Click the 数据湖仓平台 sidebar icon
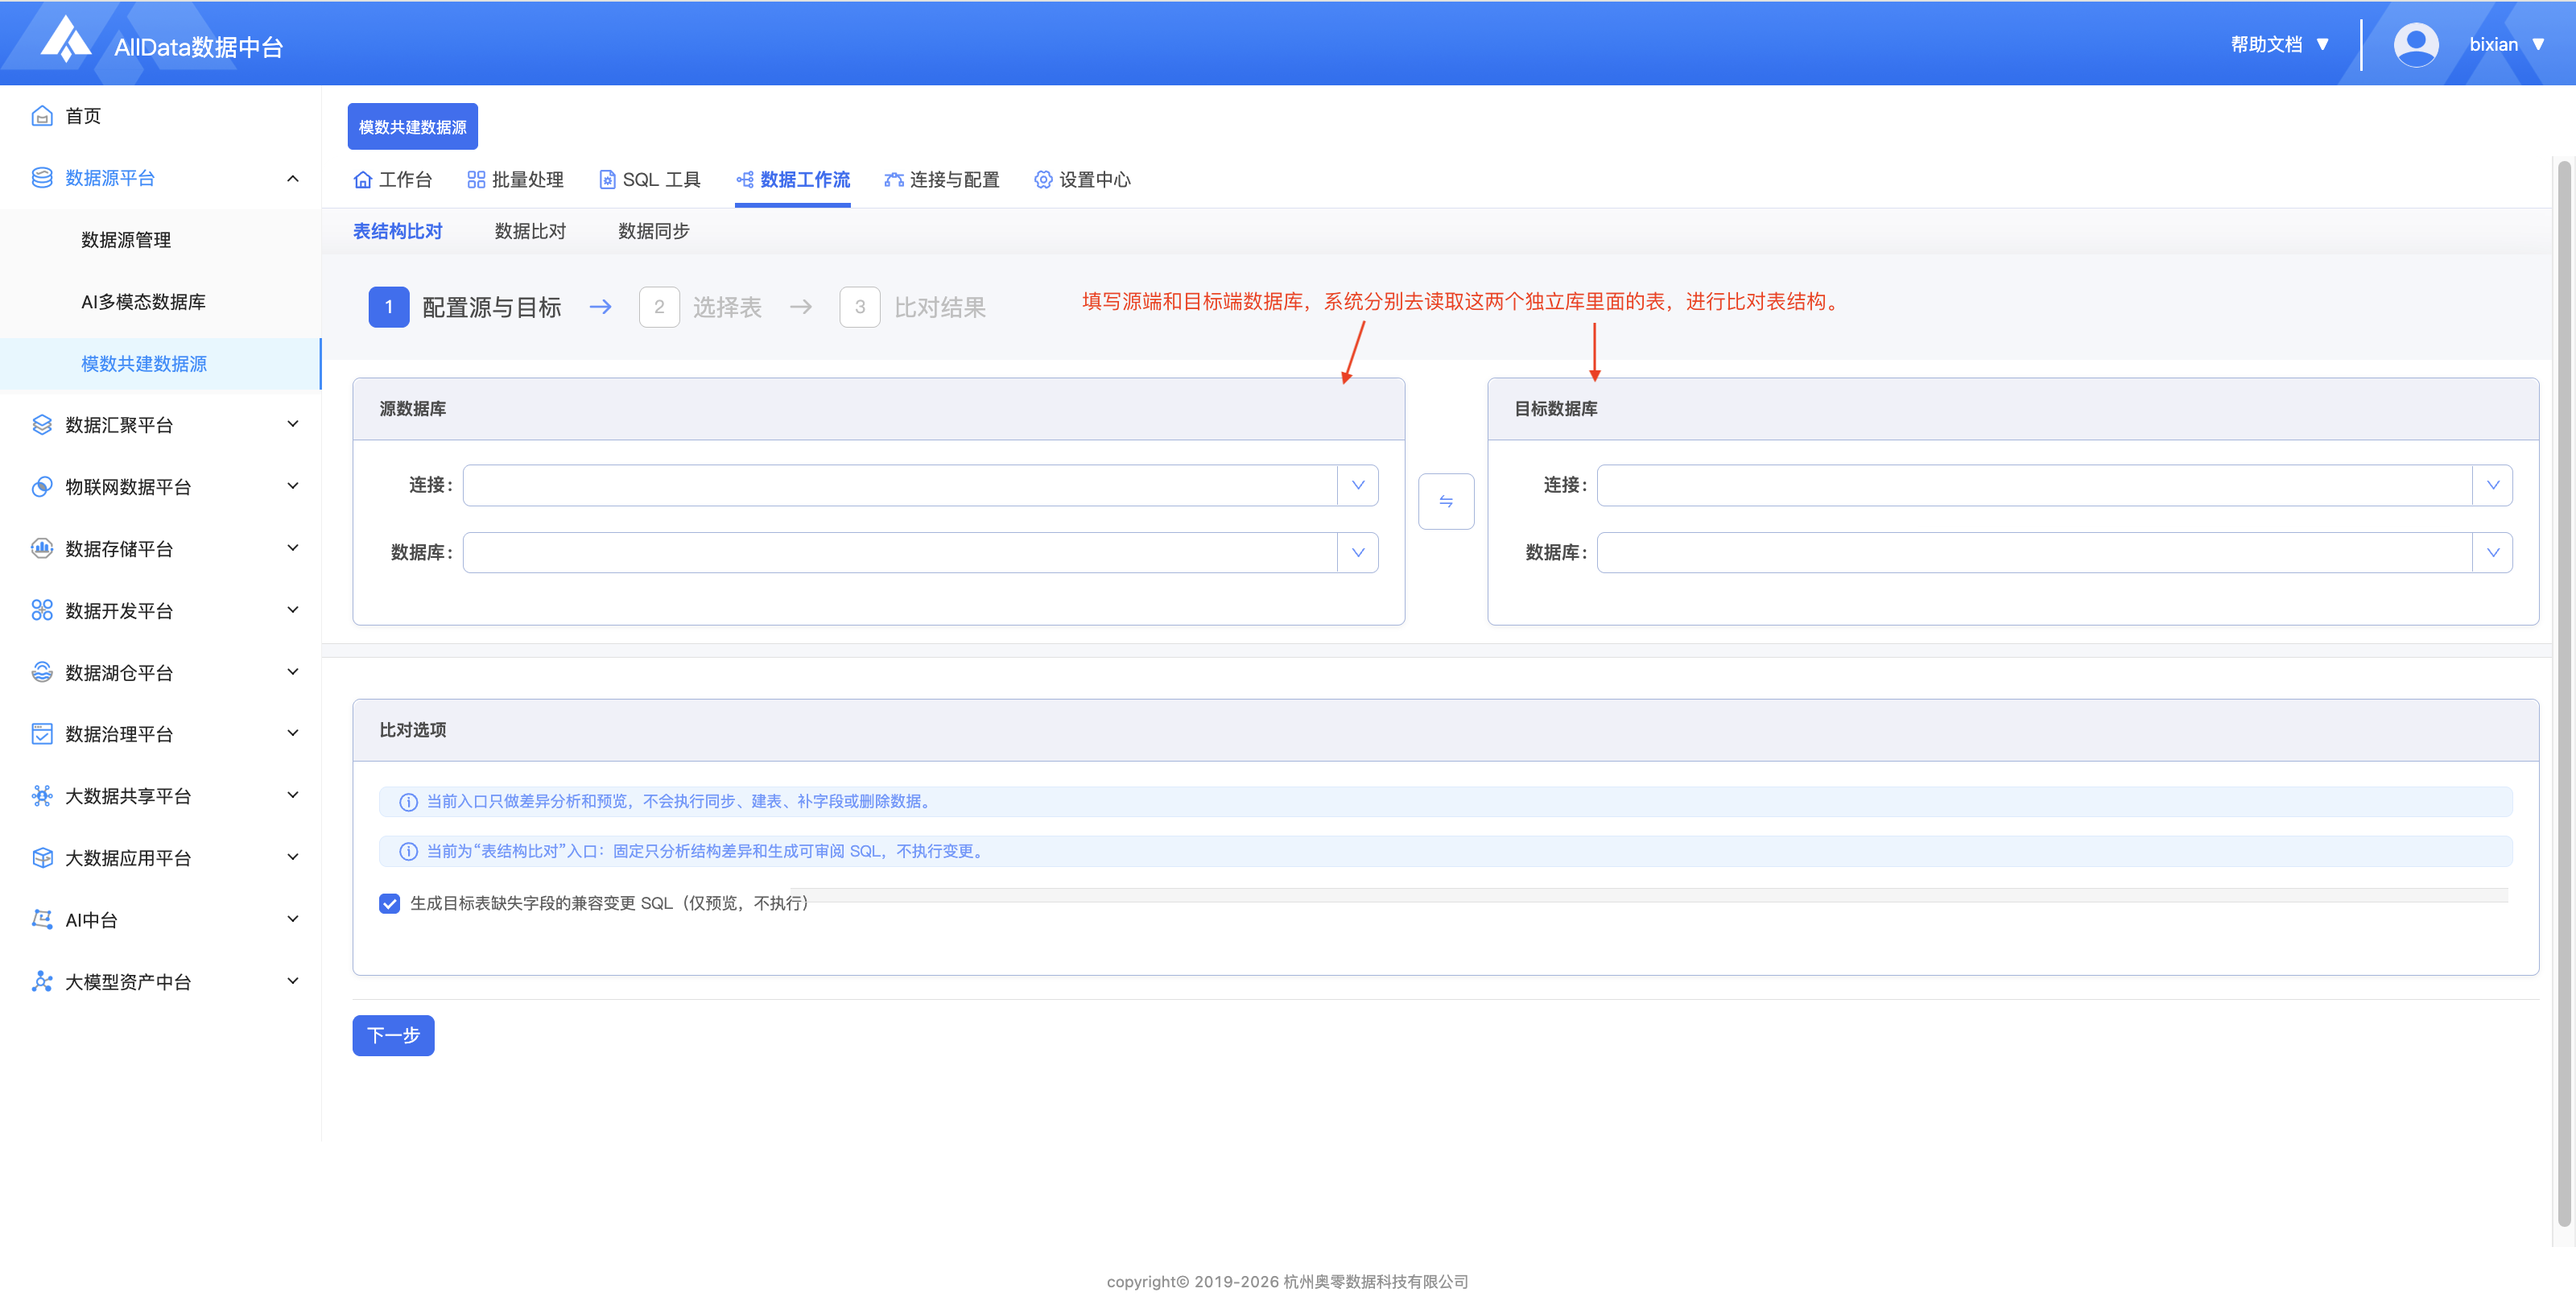Screen dimensions: 2576x1309 tap(42, 673)
